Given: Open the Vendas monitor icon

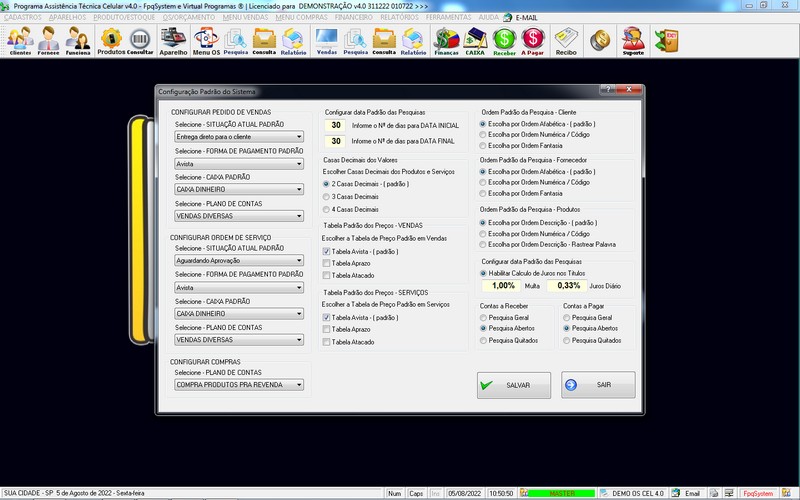Looking at the screenshot, I should click(327, 40).
